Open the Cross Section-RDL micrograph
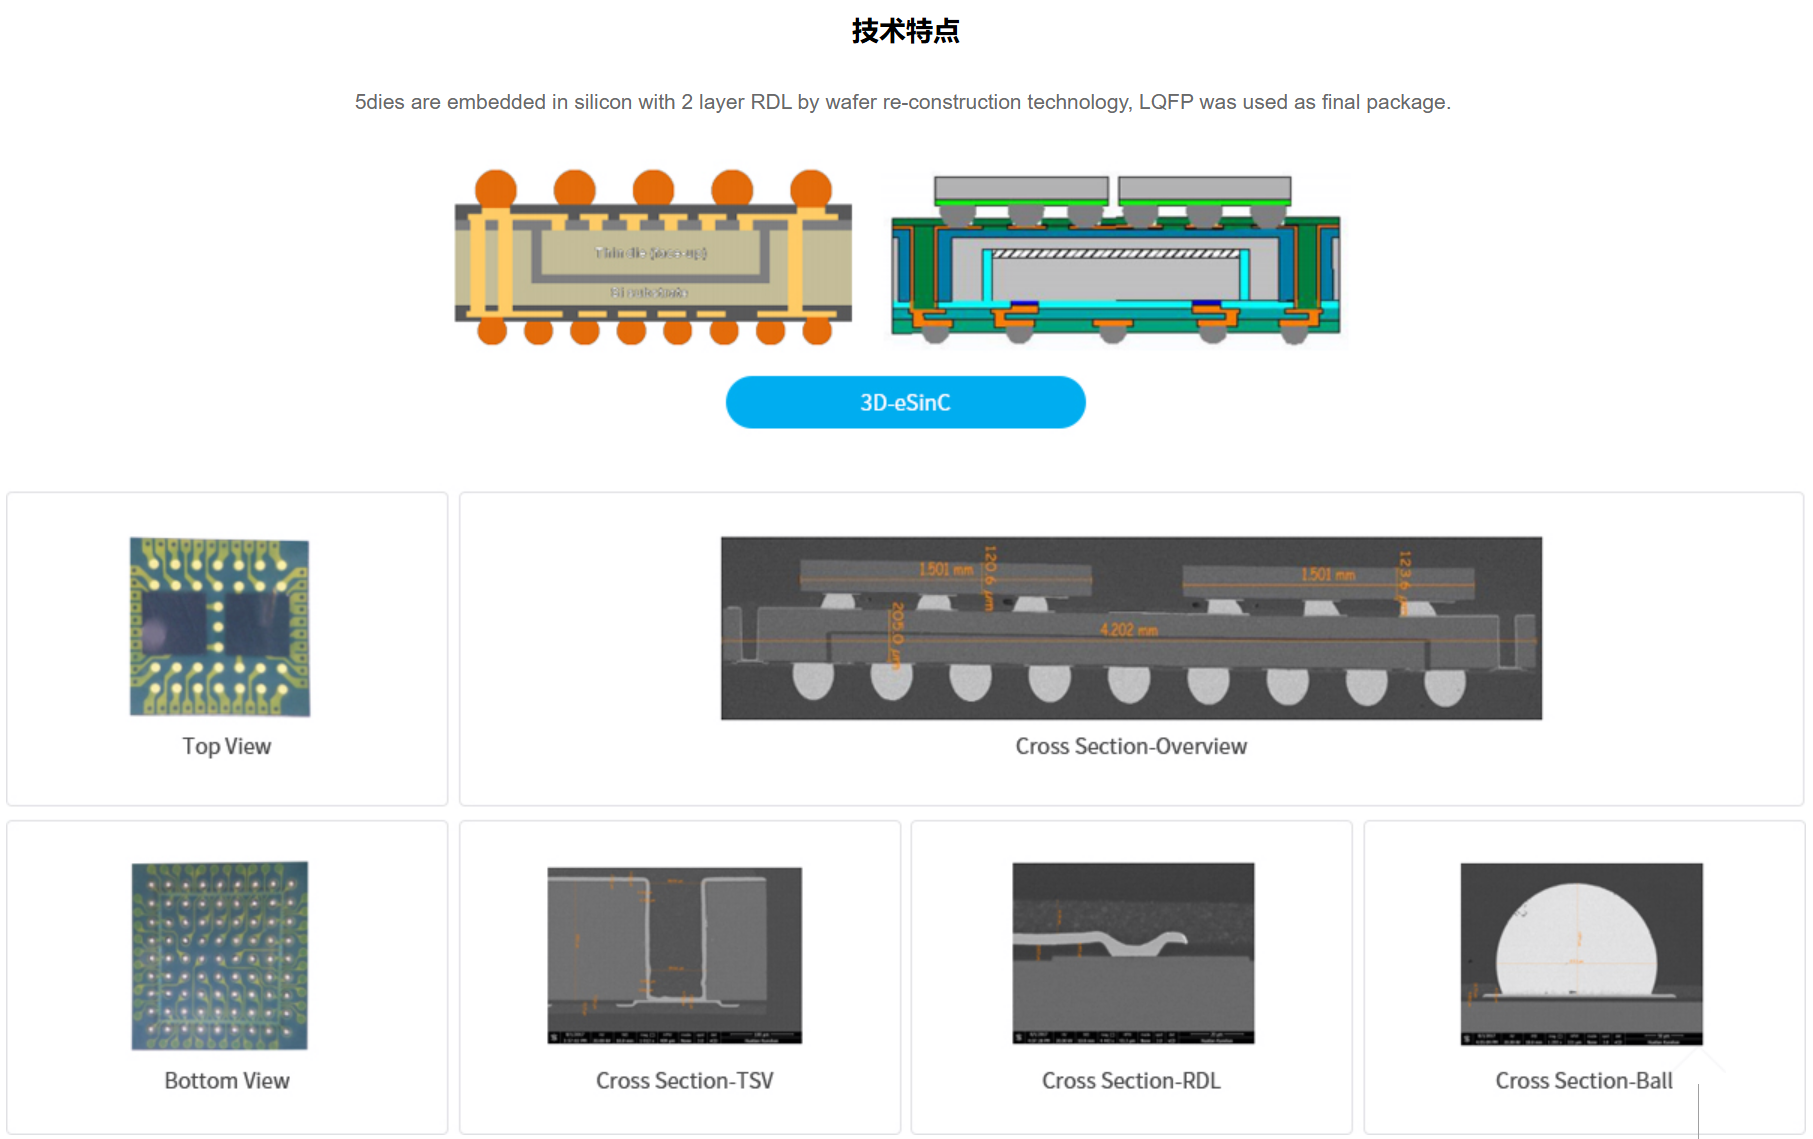Screen dimensions: 1813x1139 tap(1132, 952)
